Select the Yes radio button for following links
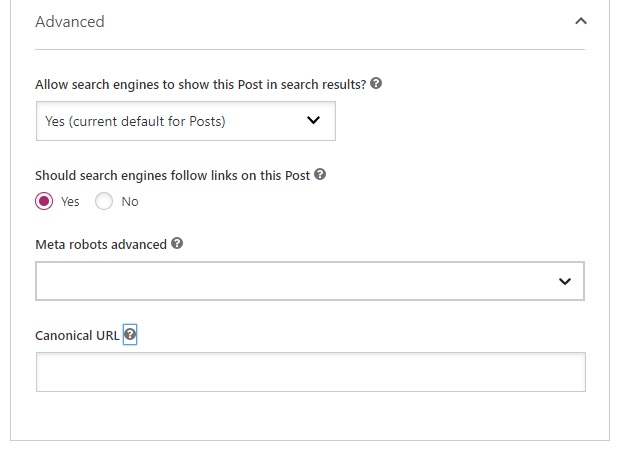 (44, 201)
